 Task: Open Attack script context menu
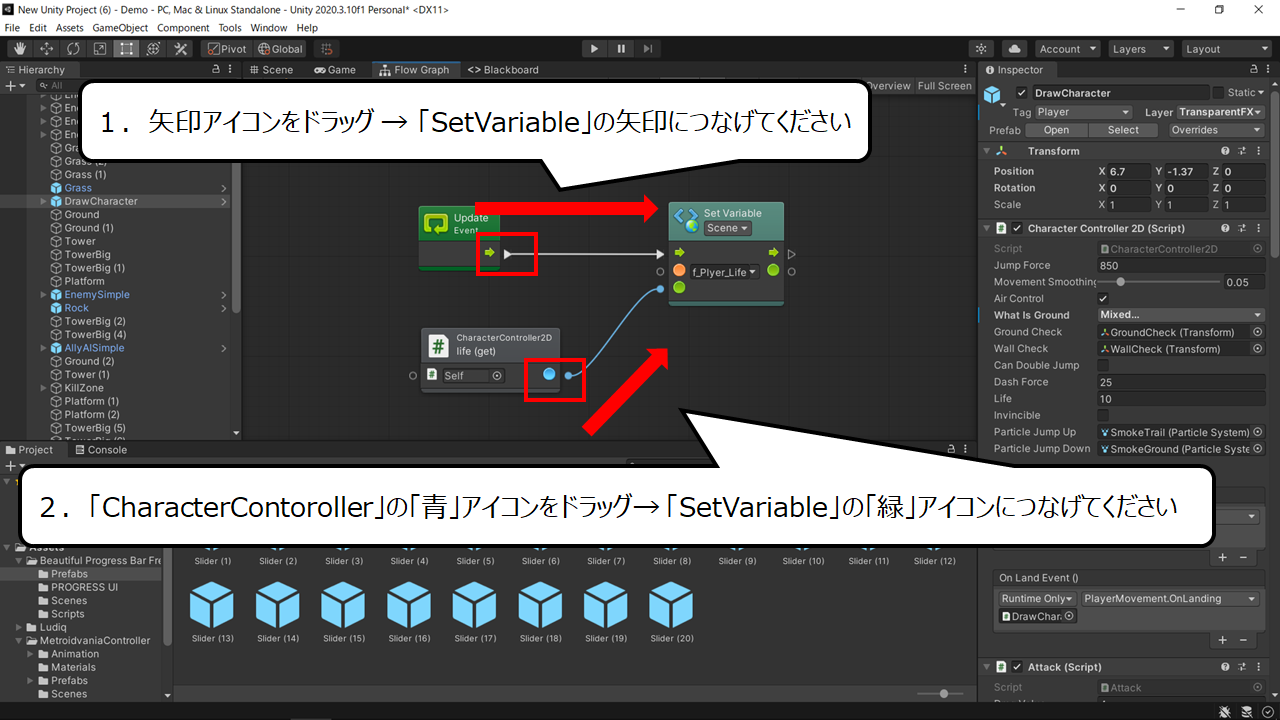point(1257,667)
